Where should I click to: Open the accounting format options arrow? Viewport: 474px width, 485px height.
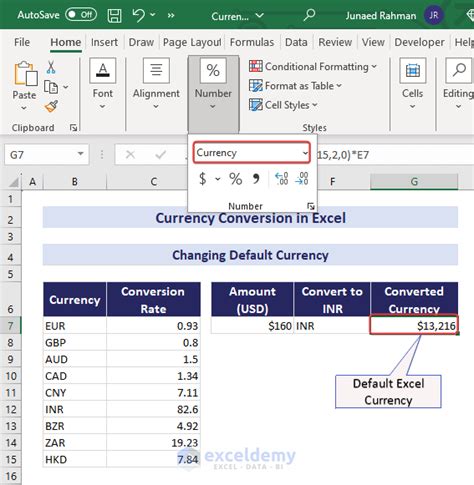218,179
